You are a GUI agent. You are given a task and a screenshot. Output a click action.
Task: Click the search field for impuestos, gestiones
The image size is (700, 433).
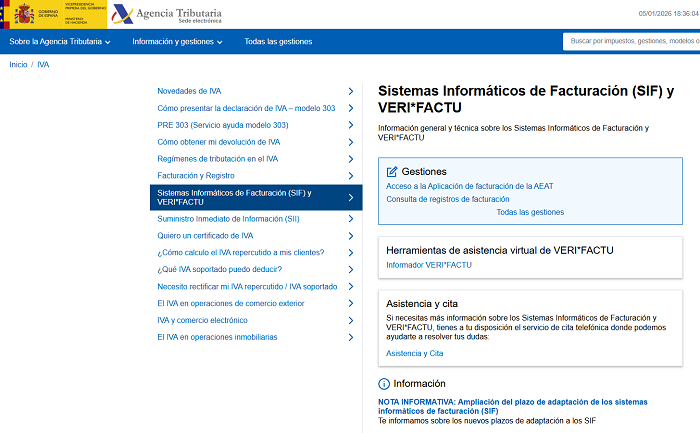pos(631,41)
